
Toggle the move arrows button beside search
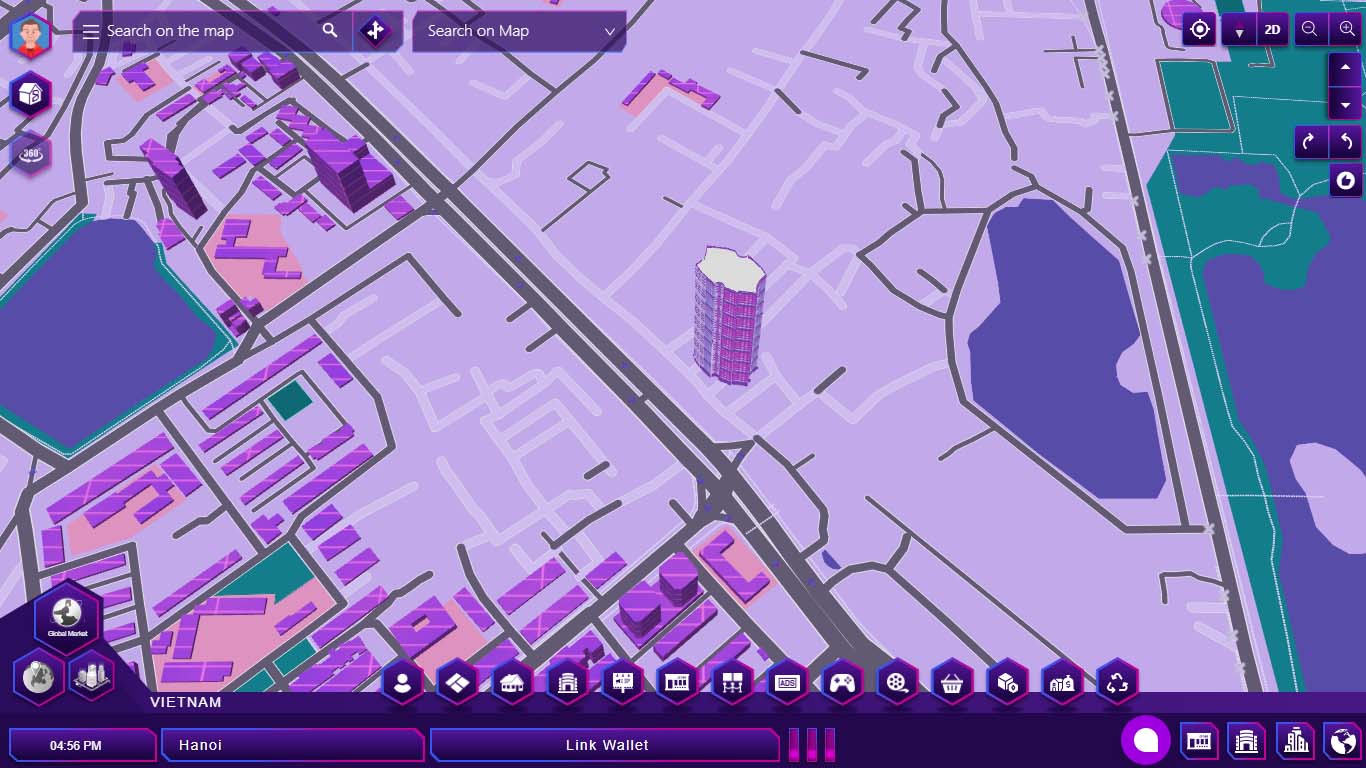click(375, 31)
